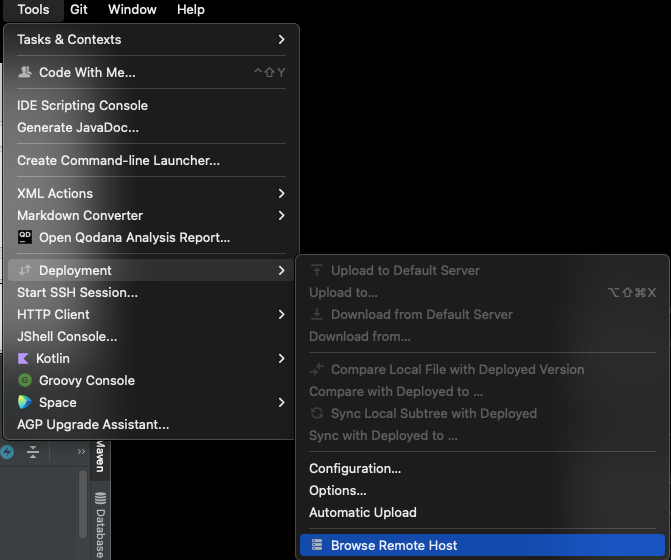Open the Database tool window tab
Screen dimensions: 671x560
pyautogui.click(x=100, y=524)
